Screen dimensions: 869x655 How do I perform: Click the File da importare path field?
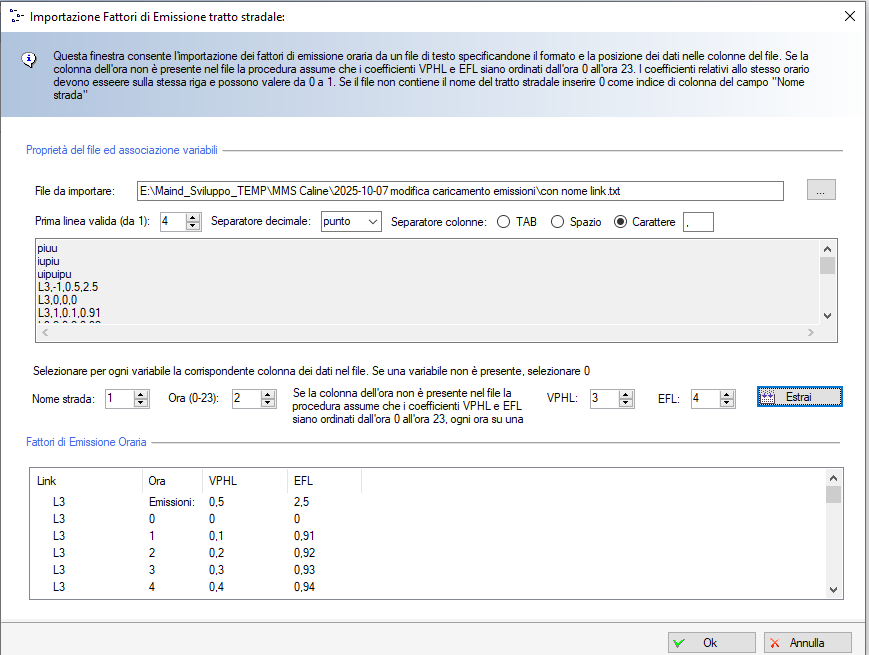[x=459, y=190]
